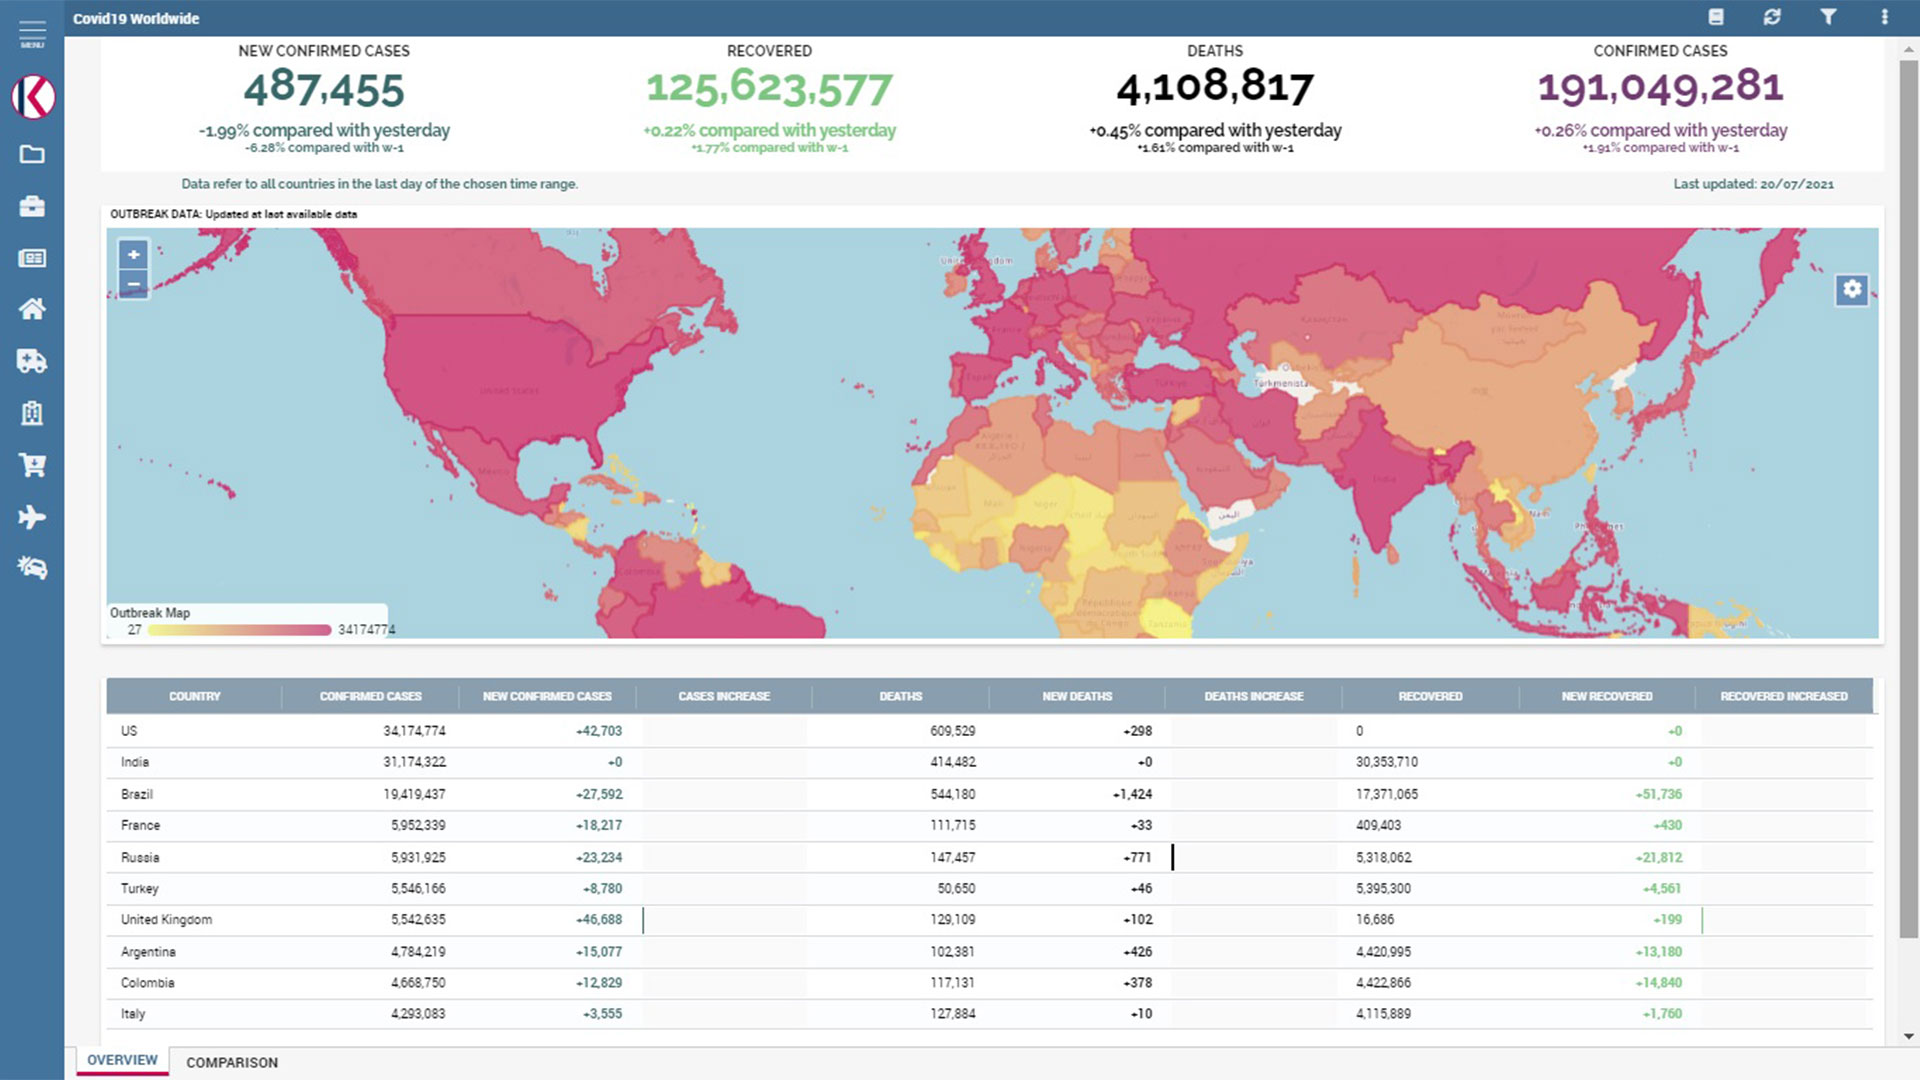Click the Last updated 20/07/2021 text
Image resolution: width=1920 pixels, height=1080 pixels.
(1754, 184)
